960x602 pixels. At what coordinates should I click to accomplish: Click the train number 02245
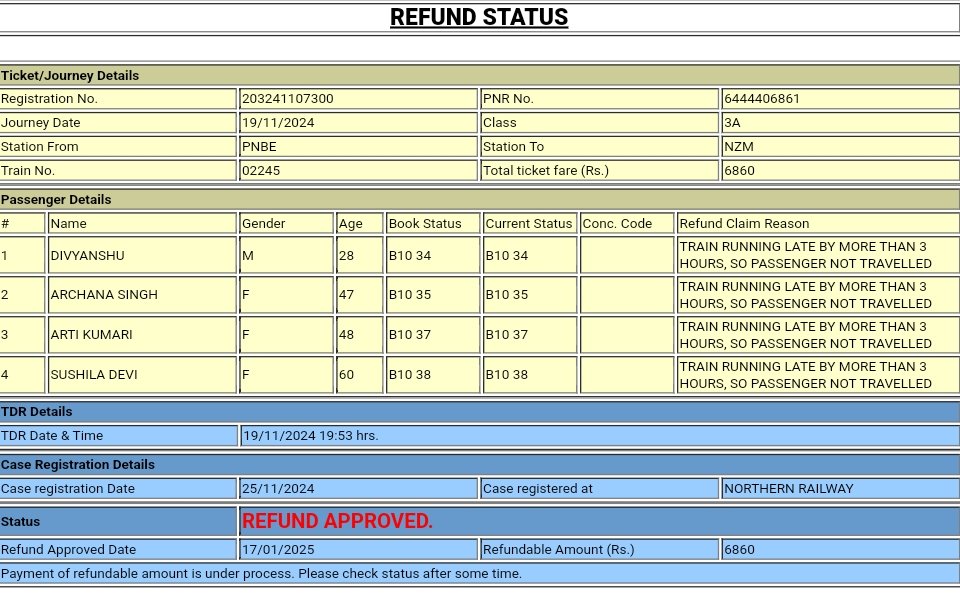pyautogui.click(x=261, y=170)
